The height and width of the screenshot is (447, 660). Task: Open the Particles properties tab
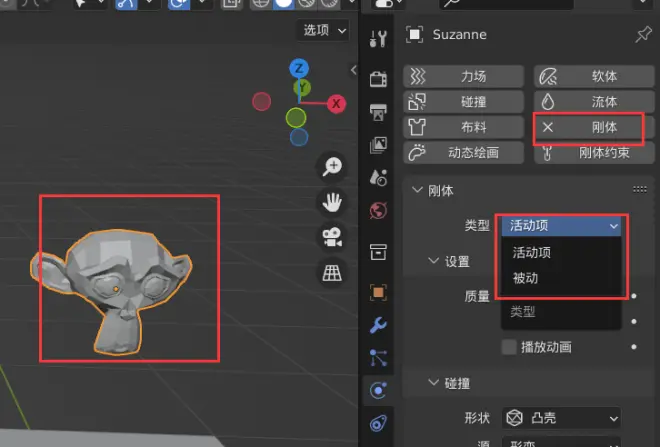(378, 357)
